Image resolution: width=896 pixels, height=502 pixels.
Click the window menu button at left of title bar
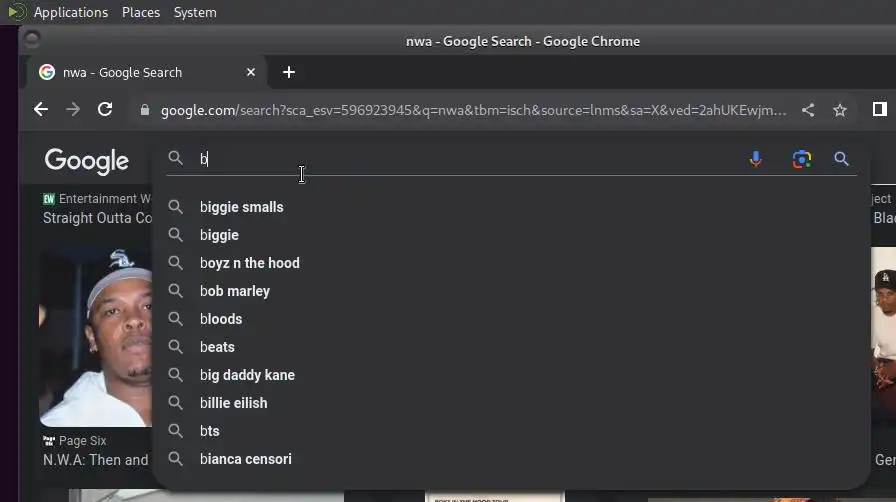[32, 39]
